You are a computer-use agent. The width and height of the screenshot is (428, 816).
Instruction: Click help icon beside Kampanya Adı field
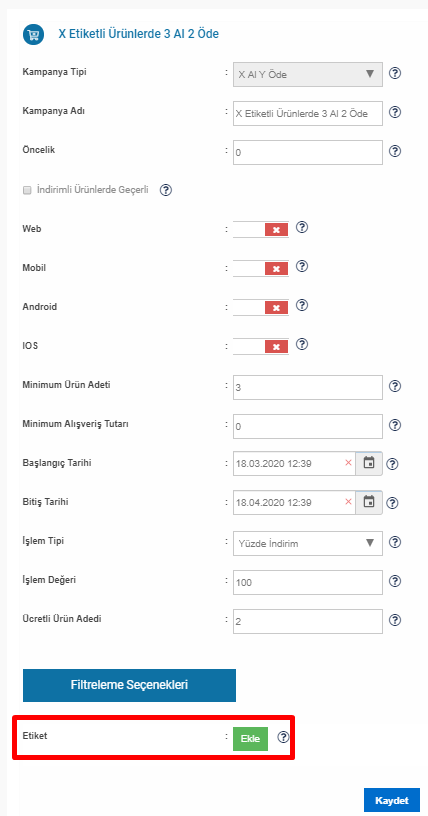click(395, 112)
